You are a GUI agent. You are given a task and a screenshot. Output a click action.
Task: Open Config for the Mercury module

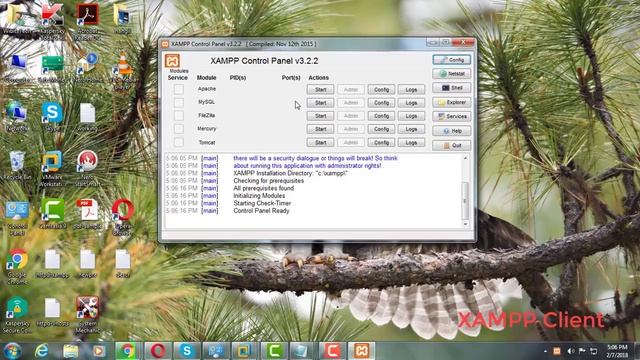pyautogui.click(x=381, y=129)
